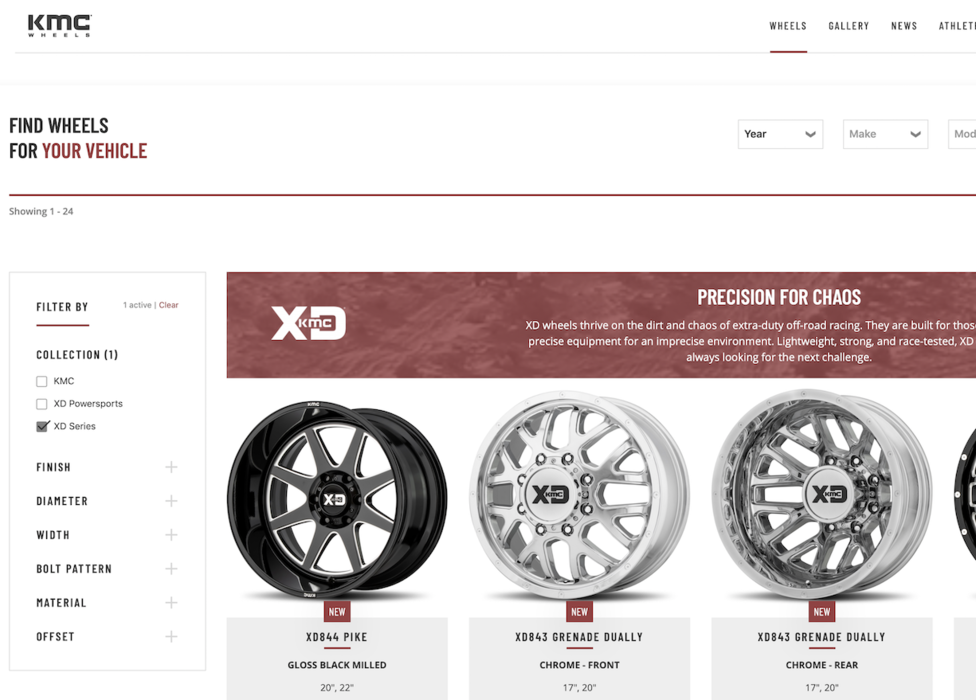Click NEW badge on Chrome Front Grenade
This screenshot has width=976, height=700.
(580, 612)
